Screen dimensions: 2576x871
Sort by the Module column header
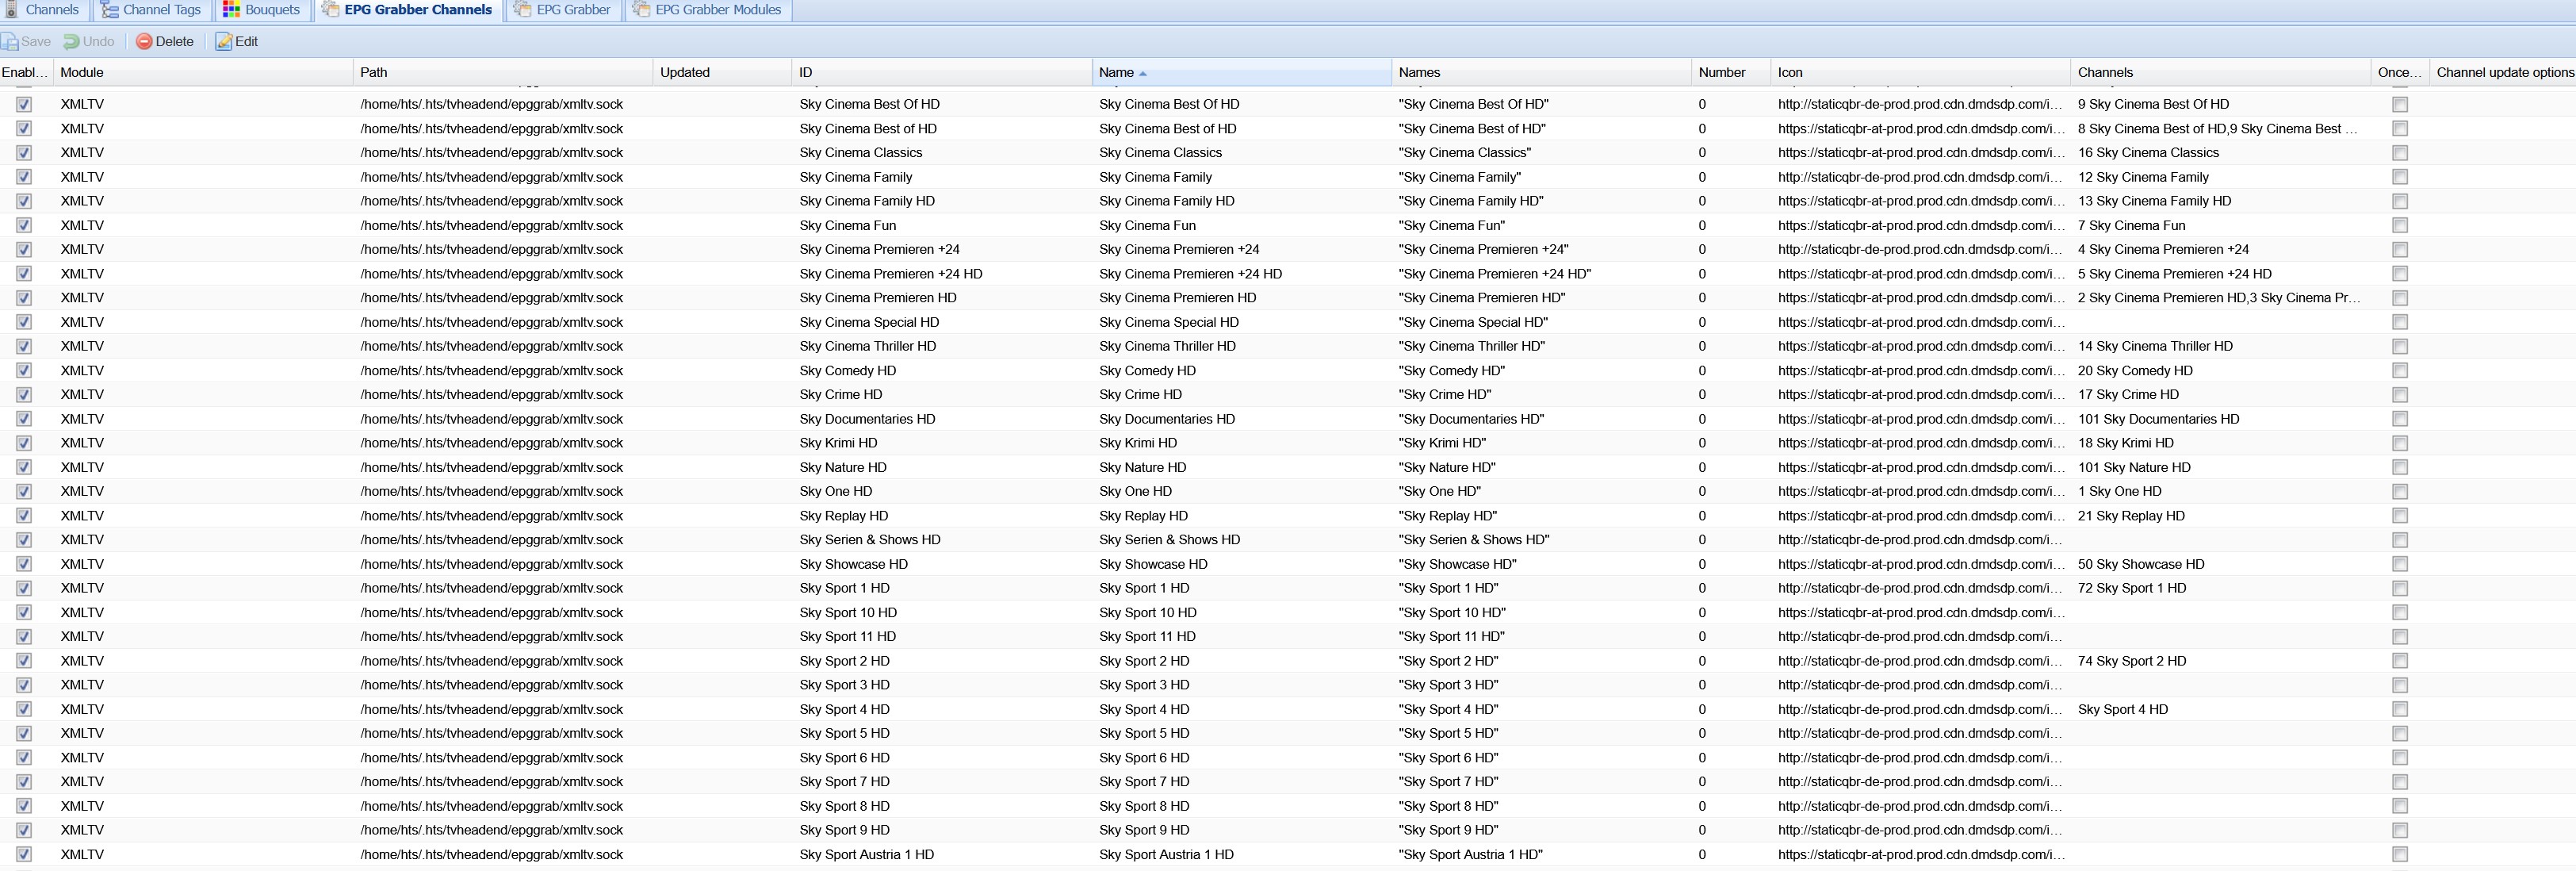(x=203, y=72)
